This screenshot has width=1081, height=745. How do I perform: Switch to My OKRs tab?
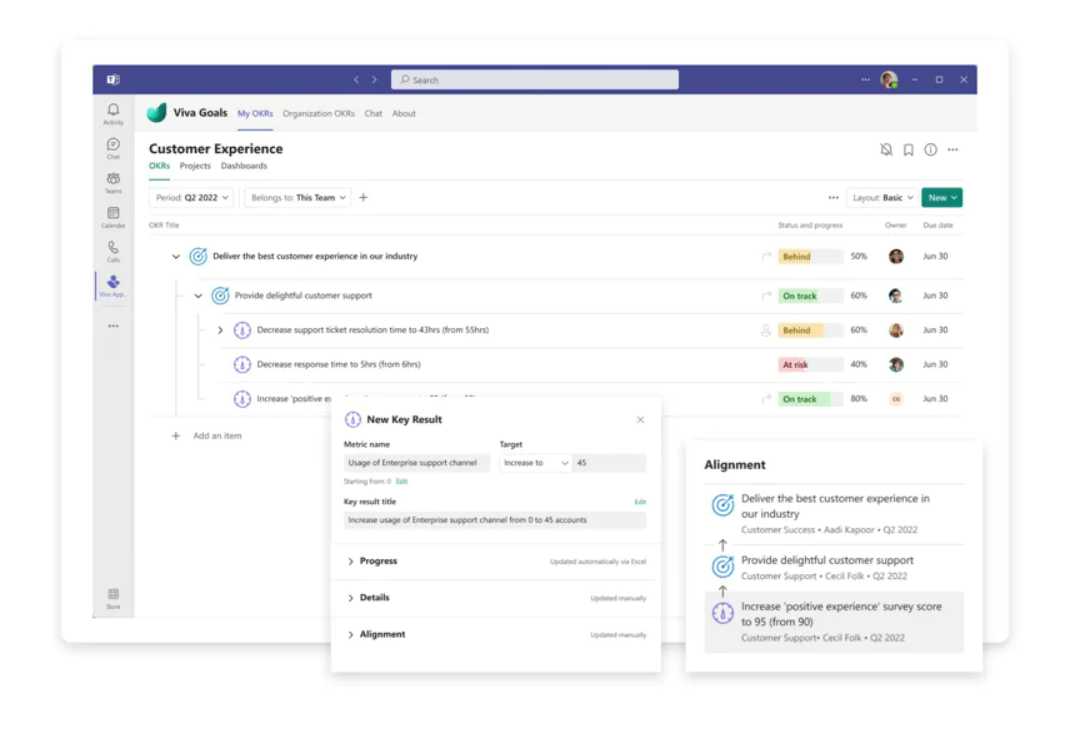(255, 114)
